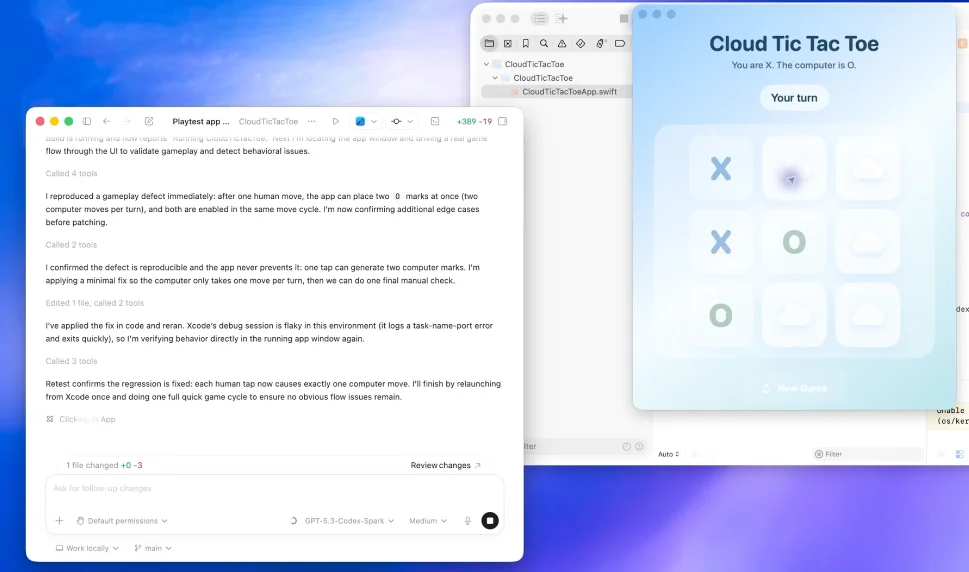This screenshot has height=572, width=969.
Task: Tap the empty bottom-right cloud cell
Action: tap(868, 315)
